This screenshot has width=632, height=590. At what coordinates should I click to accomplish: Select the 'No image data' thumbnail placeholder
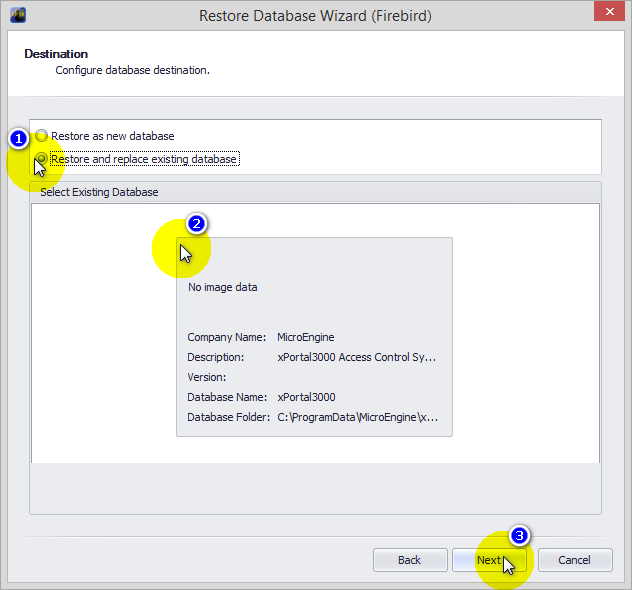click(x=223, y=288)
